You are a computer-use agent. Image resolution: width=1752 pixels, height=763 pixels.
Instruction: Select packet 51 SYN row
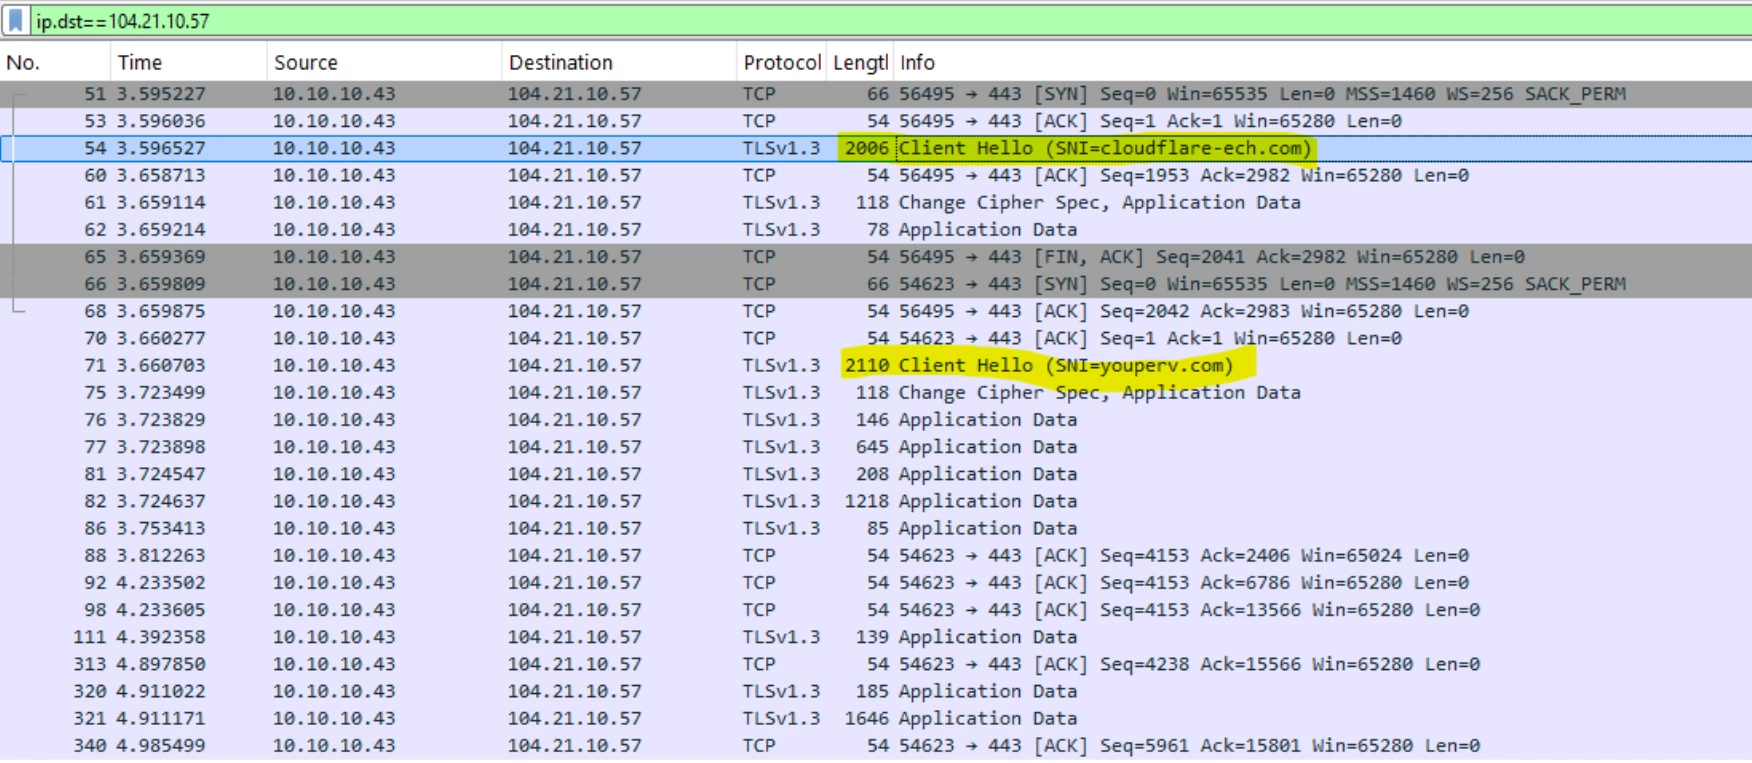point(876,94)
